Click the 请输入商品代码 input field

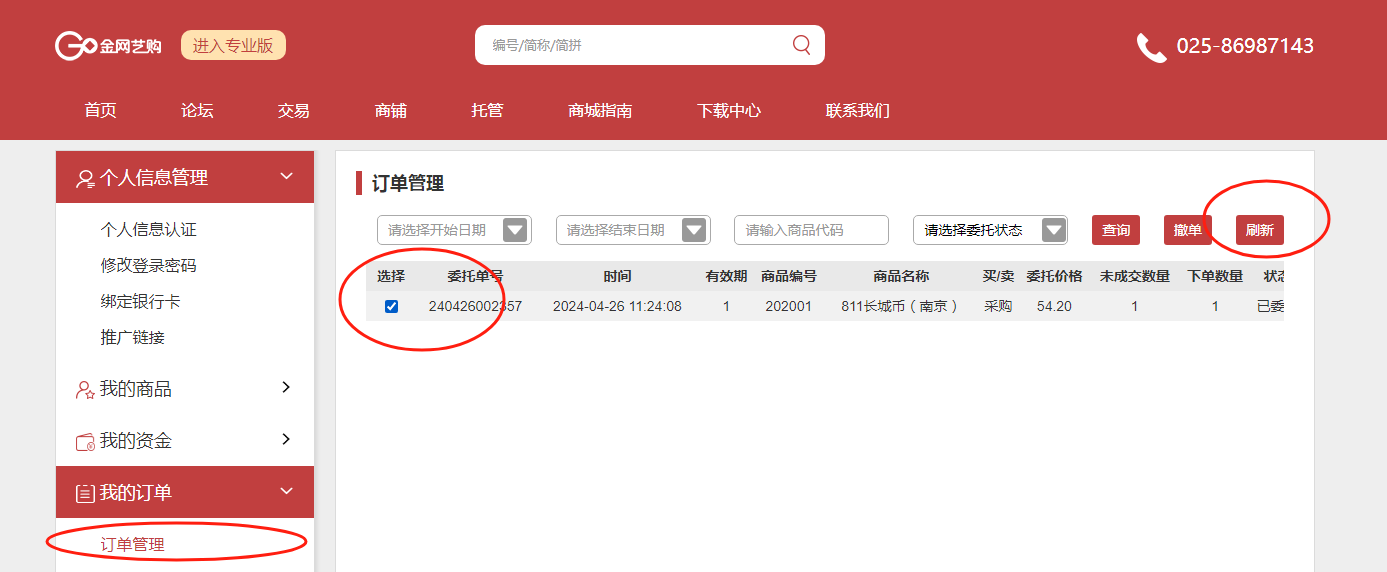[x=811, y=230]
